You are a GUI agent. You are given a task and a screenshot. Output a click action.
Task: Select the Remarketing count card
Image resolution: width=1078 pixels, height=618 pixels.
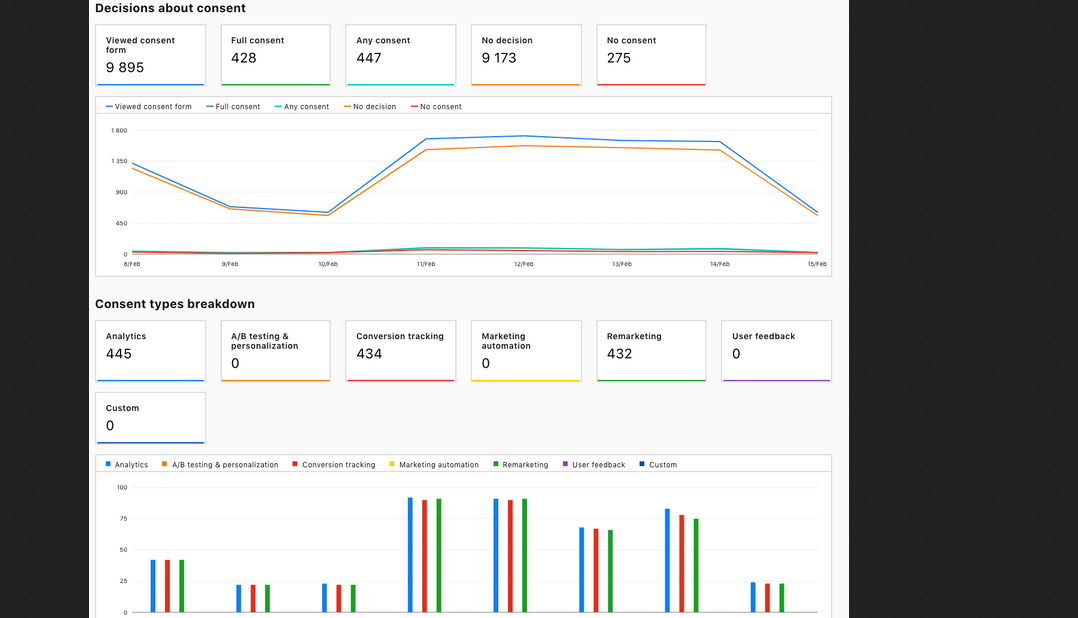point(651,350)
